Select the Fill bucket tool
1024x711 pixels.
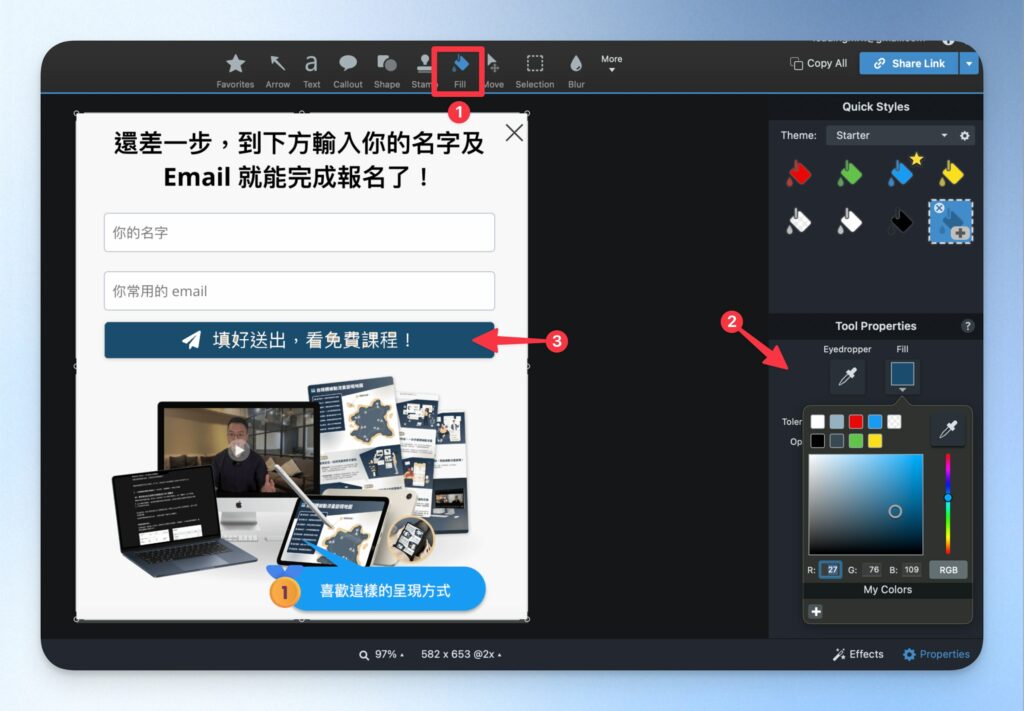coord(460,71)
